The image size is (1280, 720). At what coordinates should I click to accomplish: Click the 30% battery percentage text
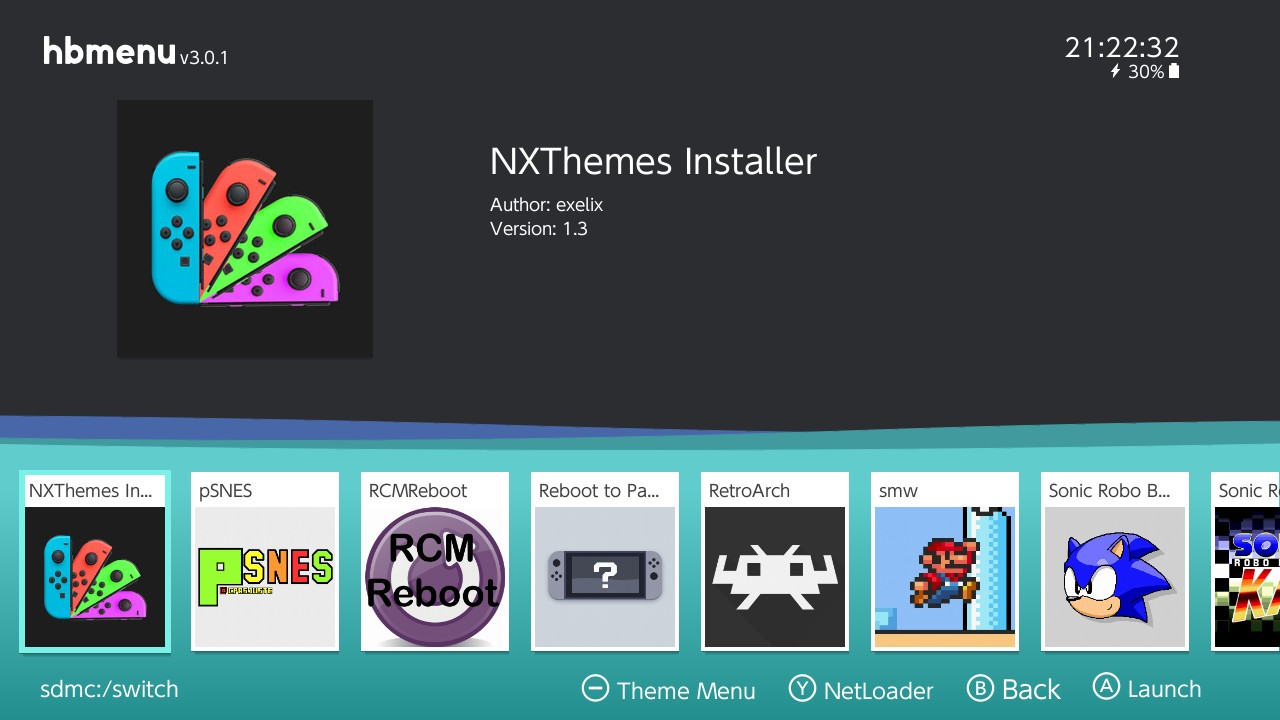[x=1146, y=72]
